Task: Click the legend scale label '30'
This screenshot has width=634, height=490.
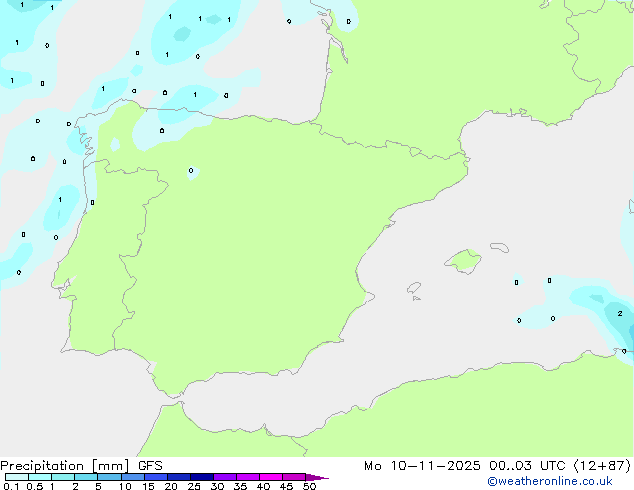Action: (217, 486)
